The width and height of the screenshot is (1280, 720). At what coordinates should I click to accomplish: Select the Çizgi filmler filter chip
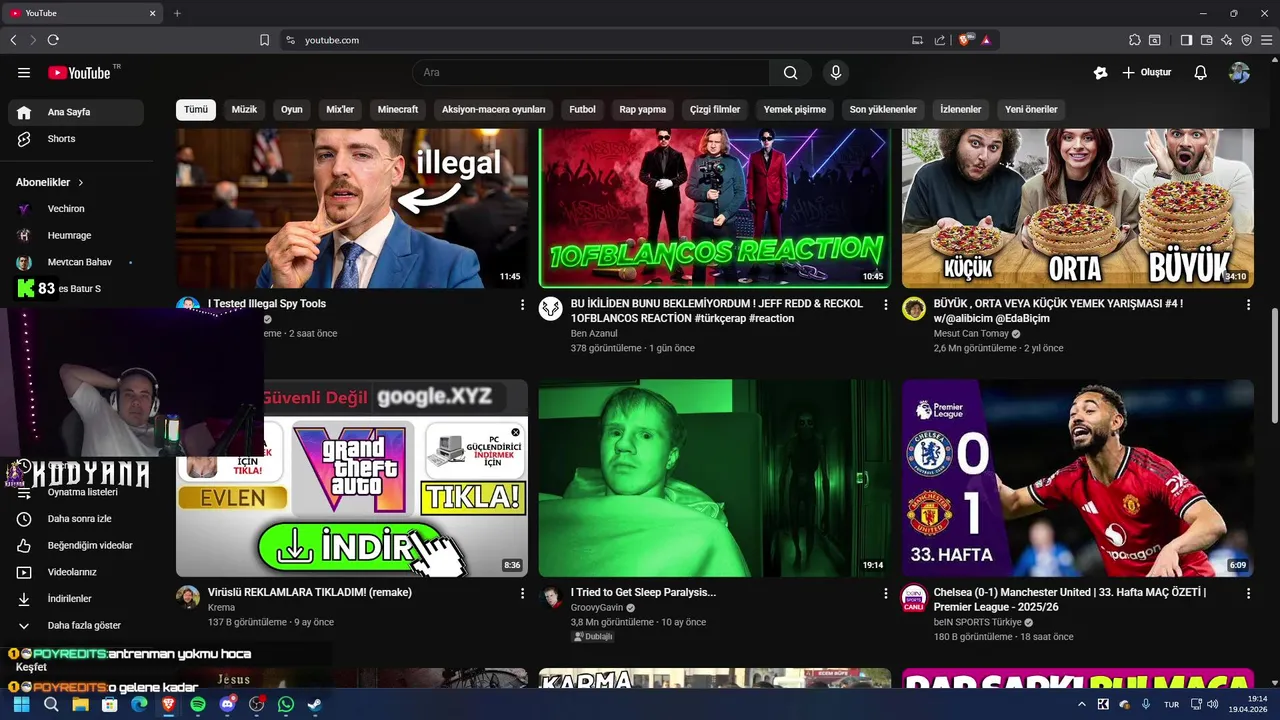[715, 109]
